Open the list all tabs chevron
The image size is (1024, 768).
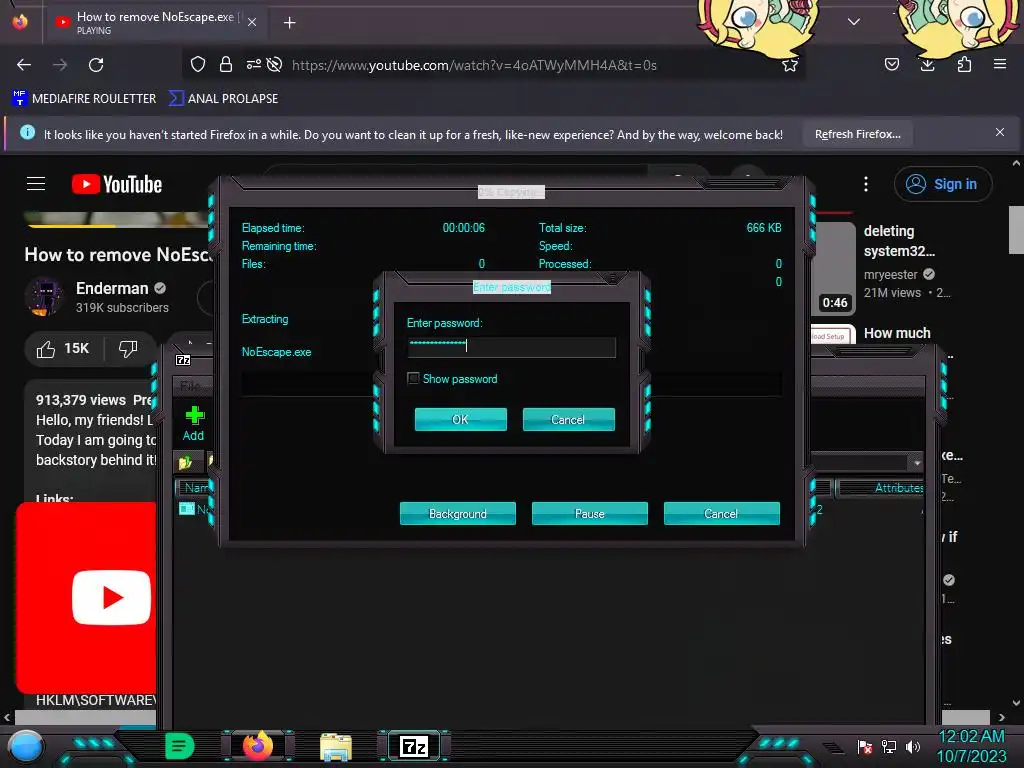point(854,22)
